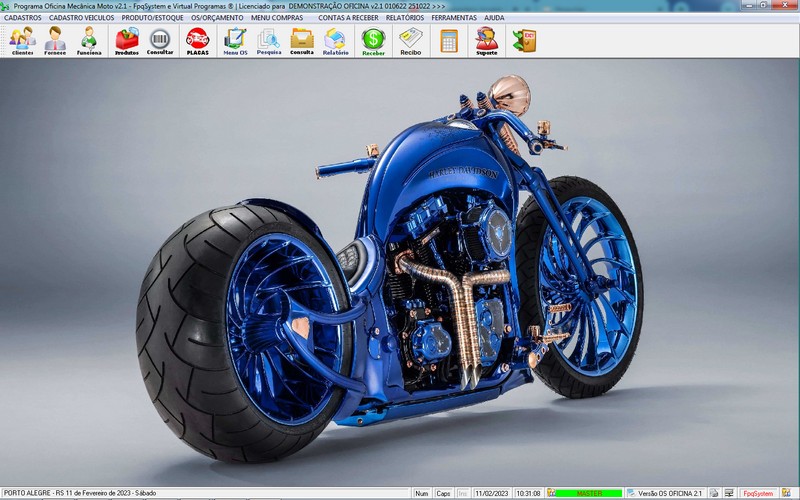Open the Clientes toolbar icon
800x500 pixels.
[22, 41]
